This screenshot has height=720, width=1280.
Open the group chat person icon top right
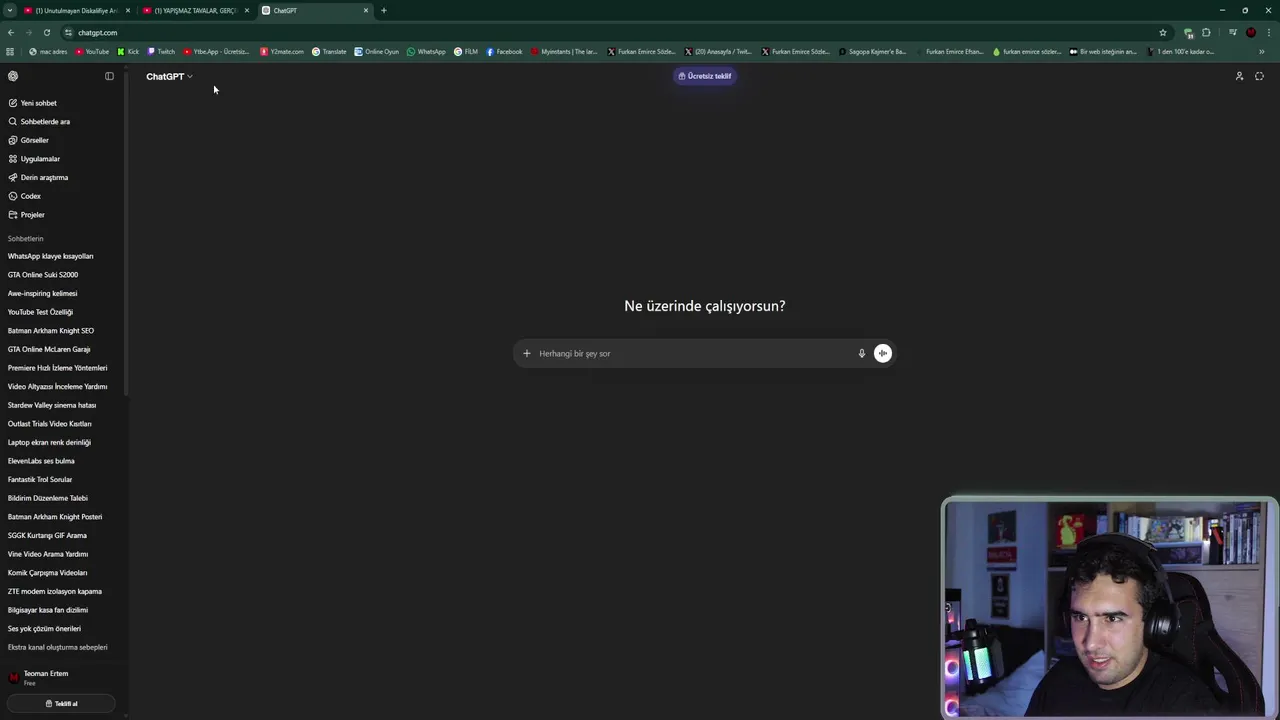[1239, 76]
